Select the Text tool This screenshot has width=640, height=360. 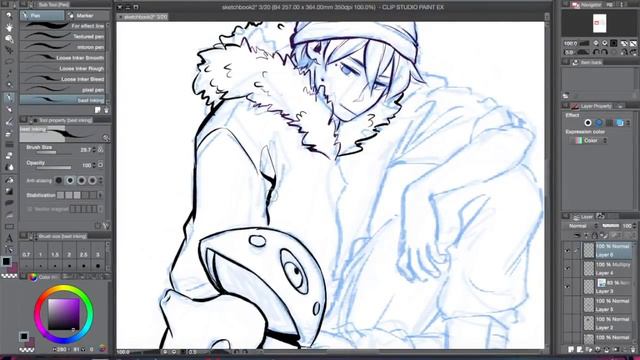pyautogui.click(x=9, y=238)
